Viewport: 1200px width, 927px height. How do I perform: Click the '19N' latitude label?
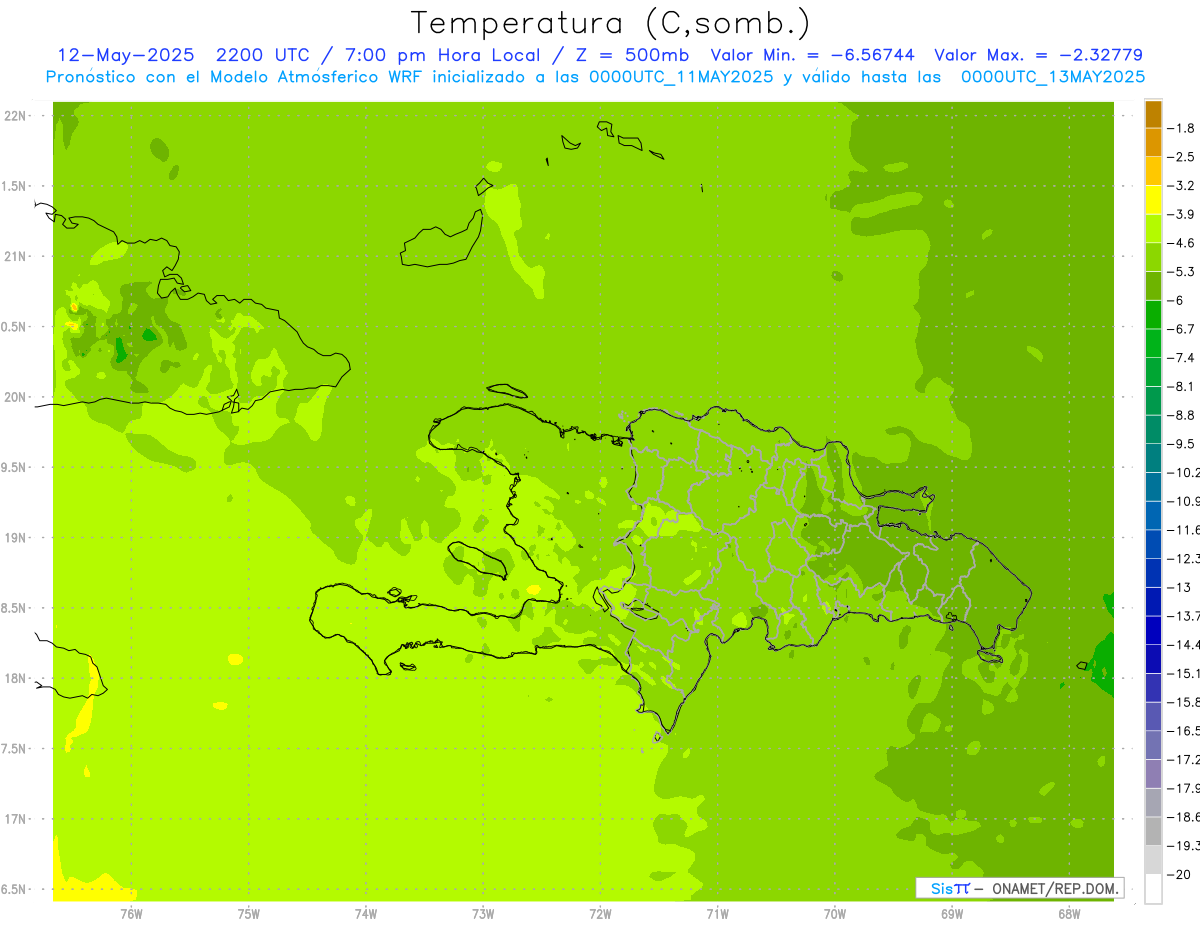tap(16, 538)
